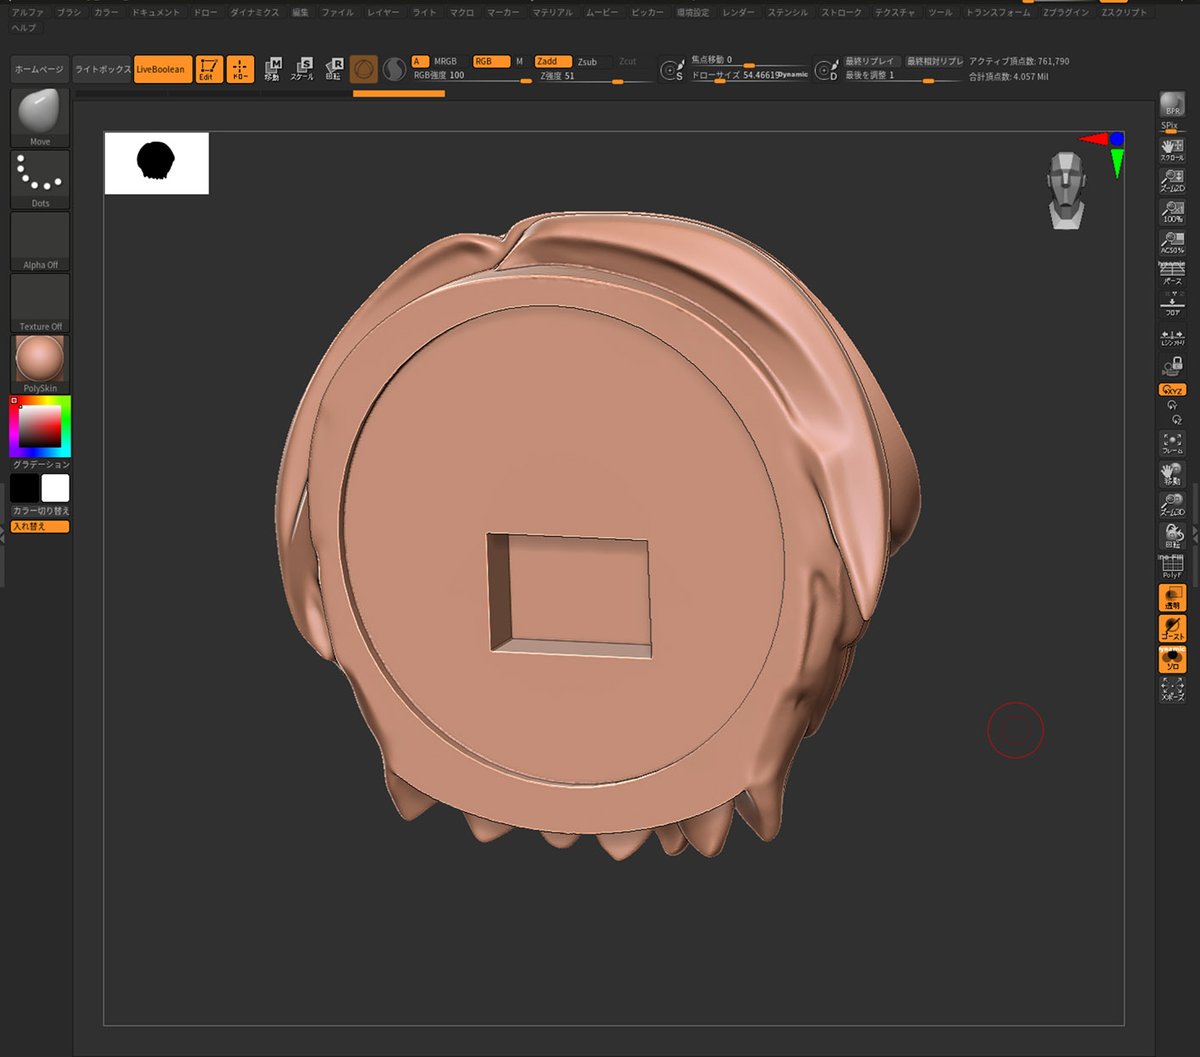Toggle the M material channel button
The image size is (1200, 1057).
click(x=519, y=62)
